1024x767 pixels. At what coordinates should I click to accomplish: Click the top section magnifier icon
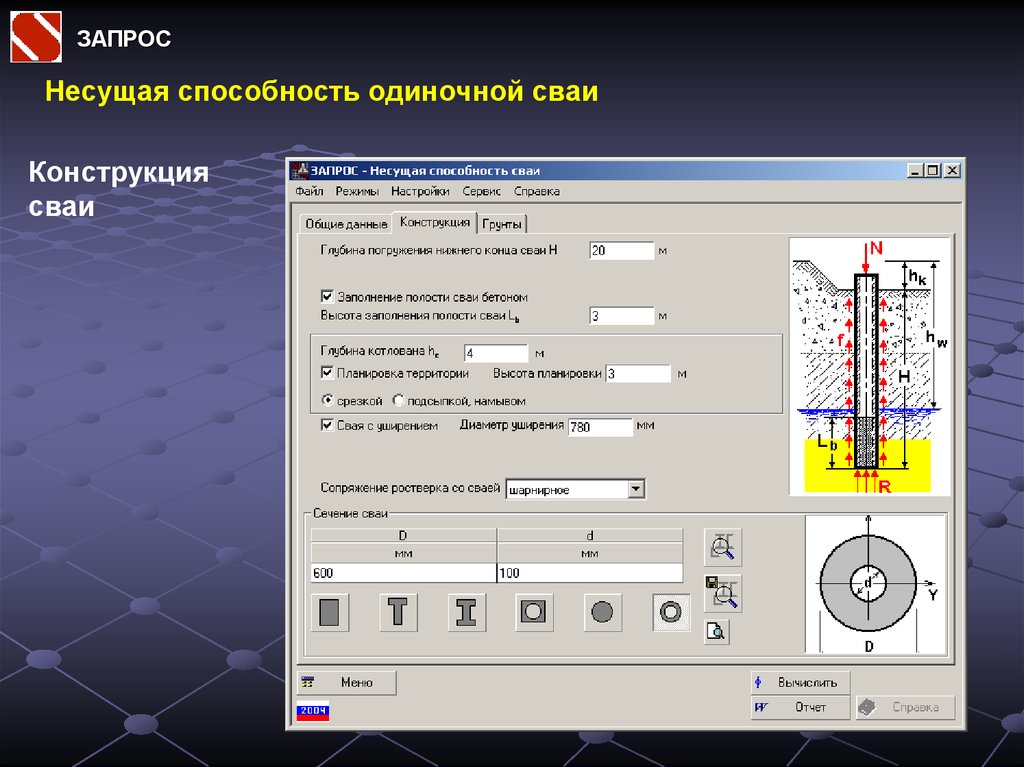(722, 547)
